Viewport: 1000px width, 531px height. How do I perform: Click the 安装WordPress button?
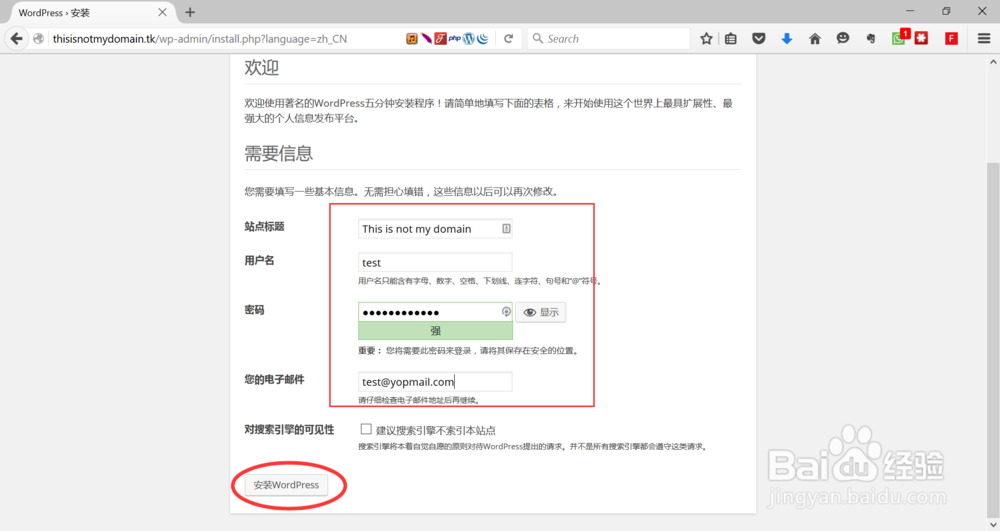[286, 485]
